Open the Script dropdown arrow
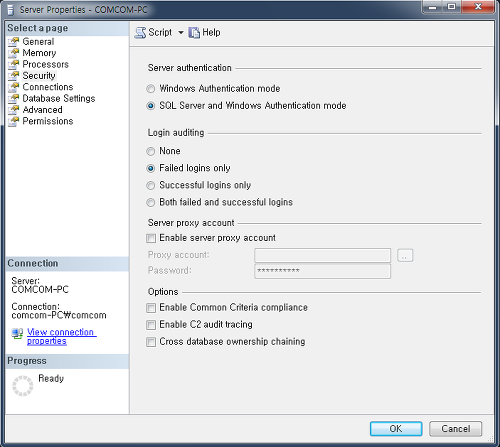This screenshot has height=447, width=500. pos(181,33)
